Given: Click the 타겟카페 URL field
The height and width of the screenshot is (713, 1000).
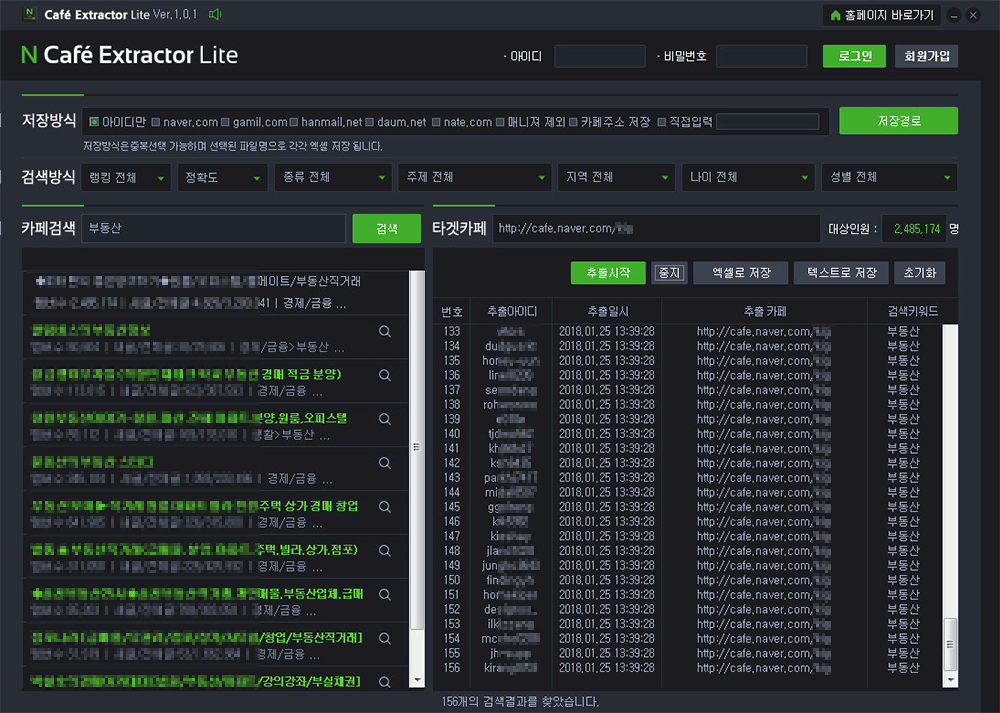Looking at the screenshot, I should pos(656,228).
